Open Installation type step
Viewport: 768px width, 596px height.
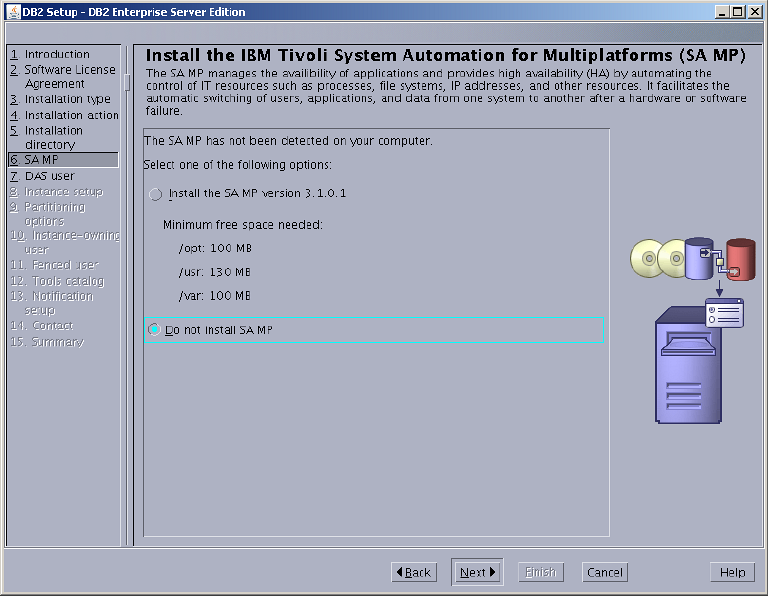coord(60,99)
